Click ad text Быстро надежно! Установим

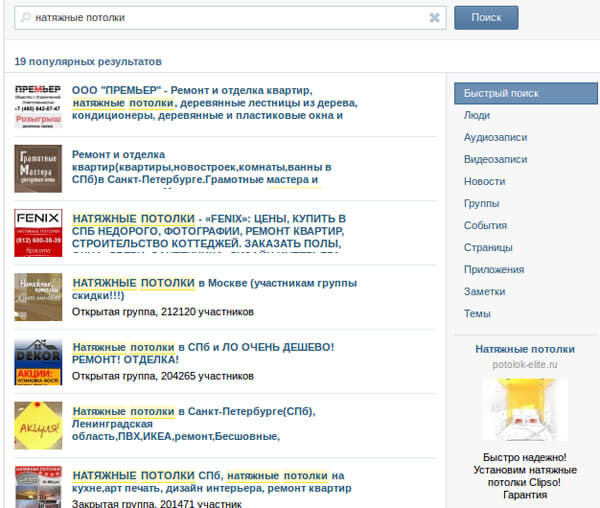(x=525, y=476)
